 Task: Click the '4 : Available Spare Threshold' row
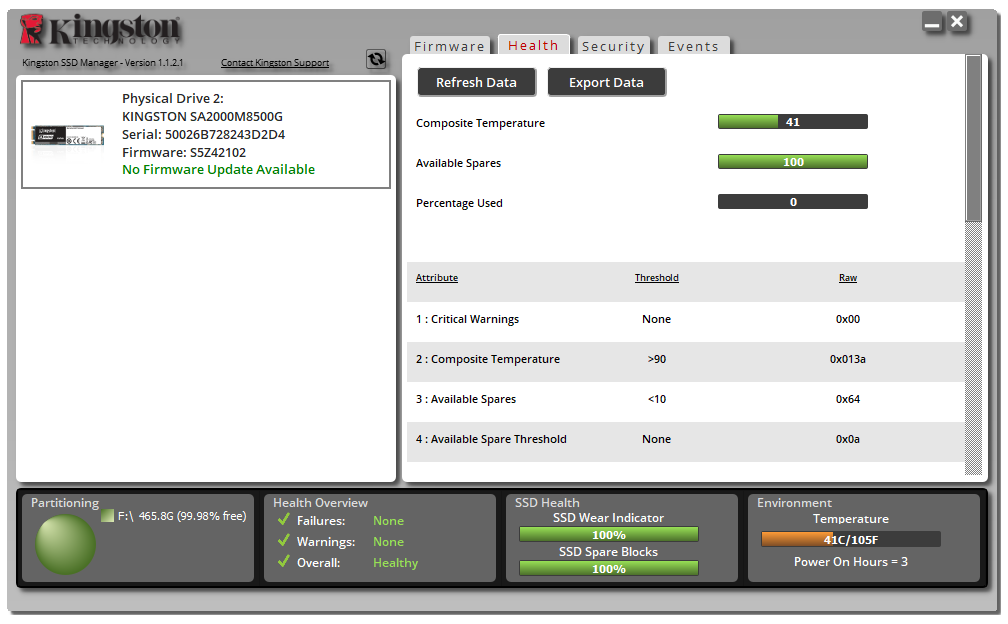pyautogui.click(x=685, y=440)
